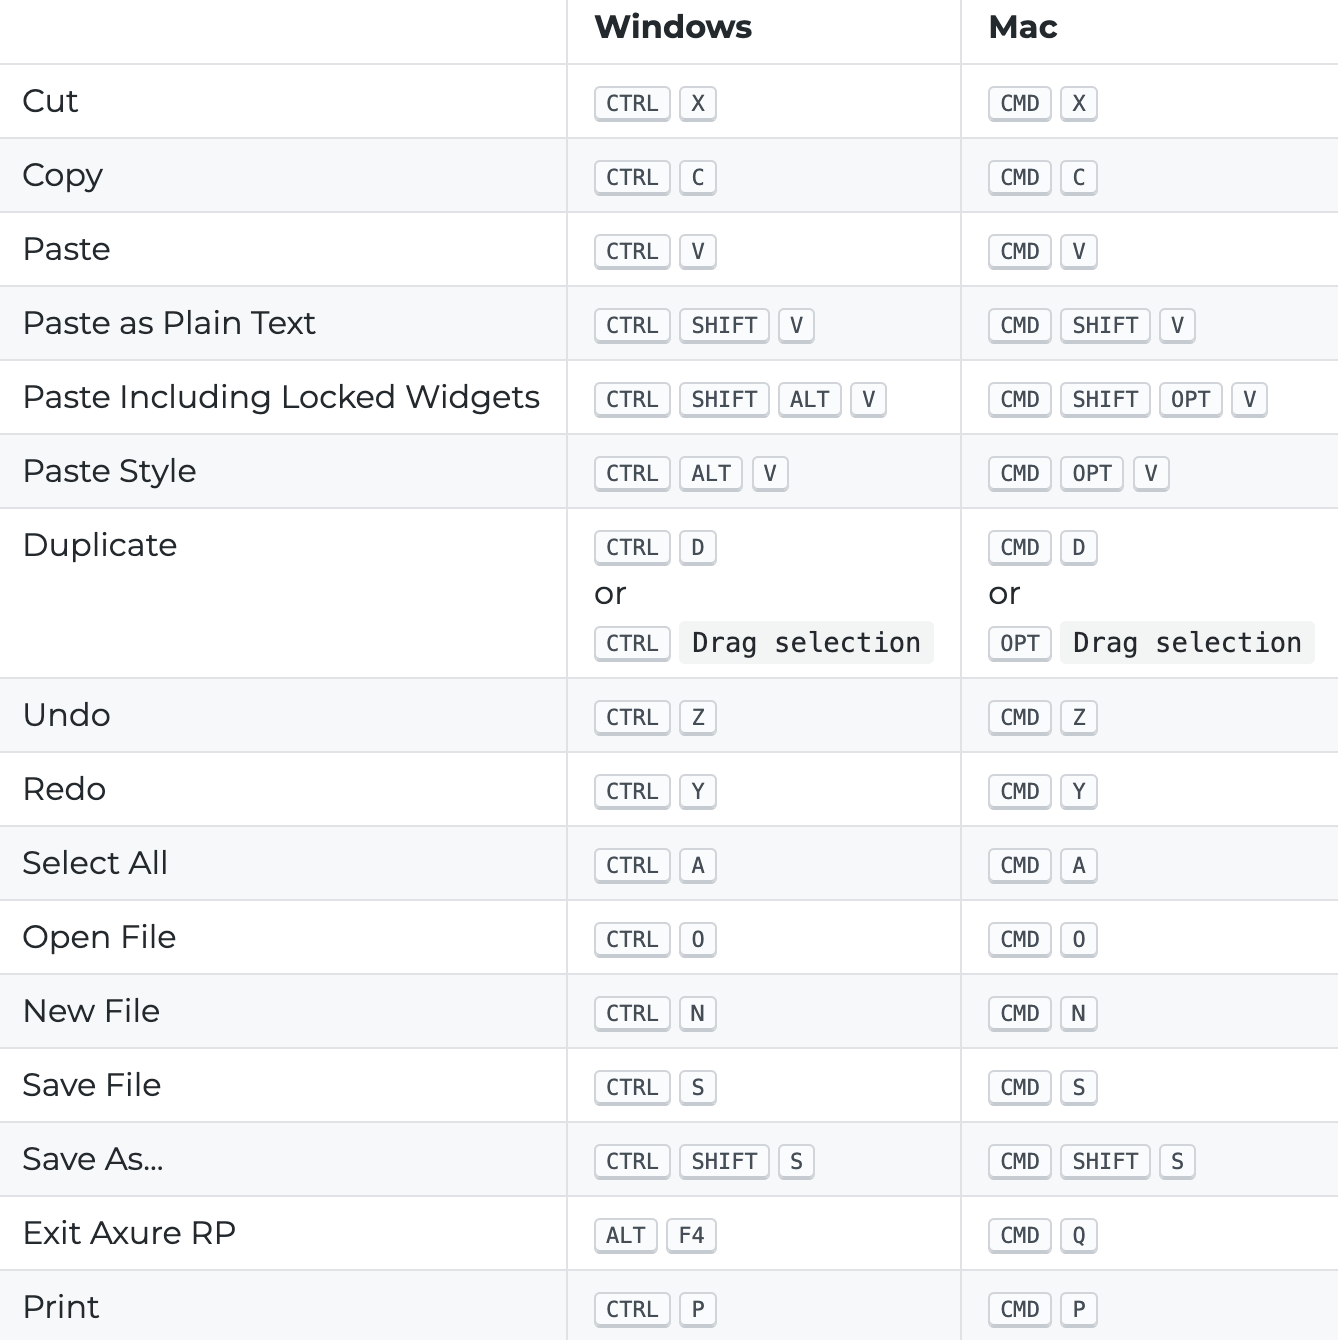Select the Windows Drag selection code text
Viewport: 1338px width, 1340px height.
(x=806, y=642)
